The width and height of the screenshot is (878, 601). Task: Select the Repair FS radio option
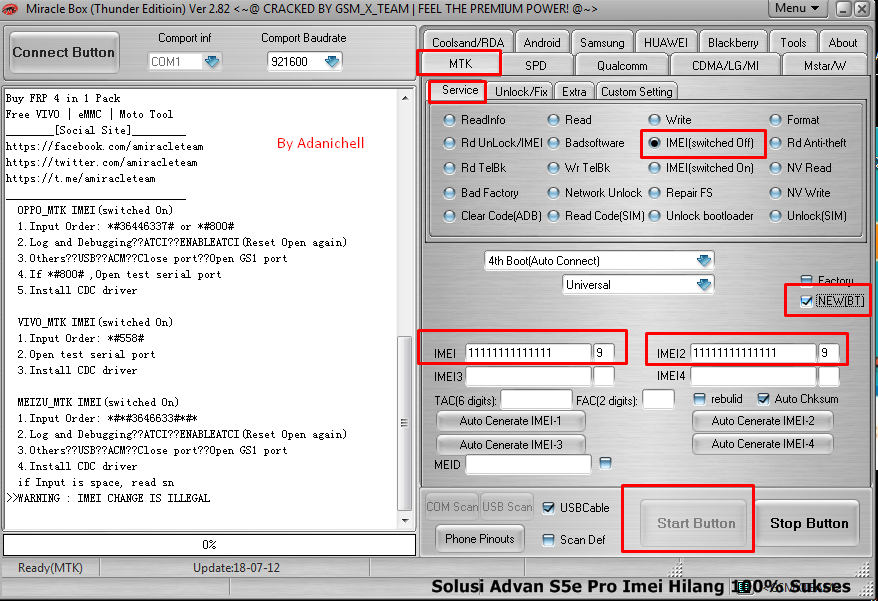coord(654,193)
